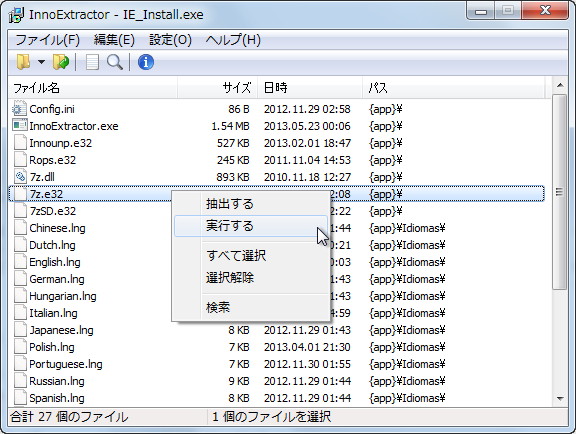Screen dimensions: 576x434
Task: Select the Innounp.e32 file name
Action: (x=61, y=143)
